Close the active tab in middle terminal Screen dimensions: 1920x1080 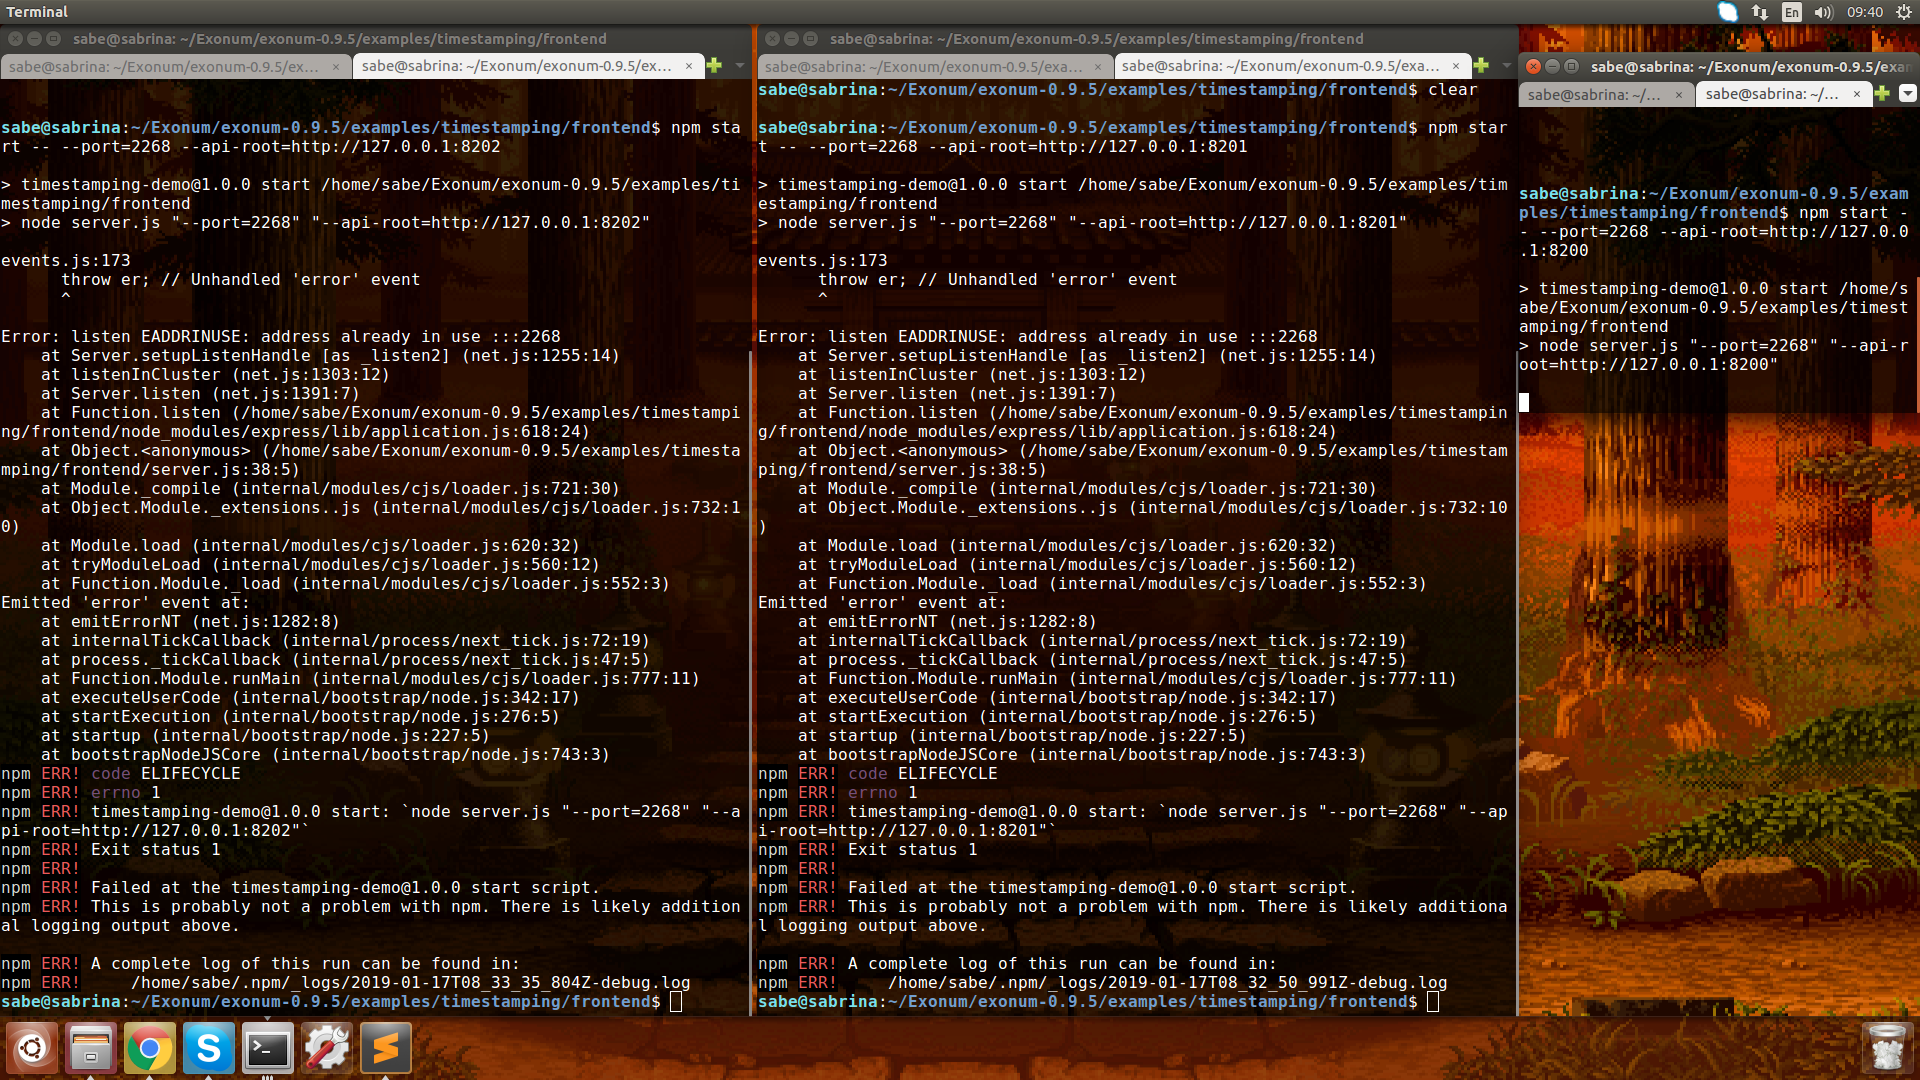1456,66
